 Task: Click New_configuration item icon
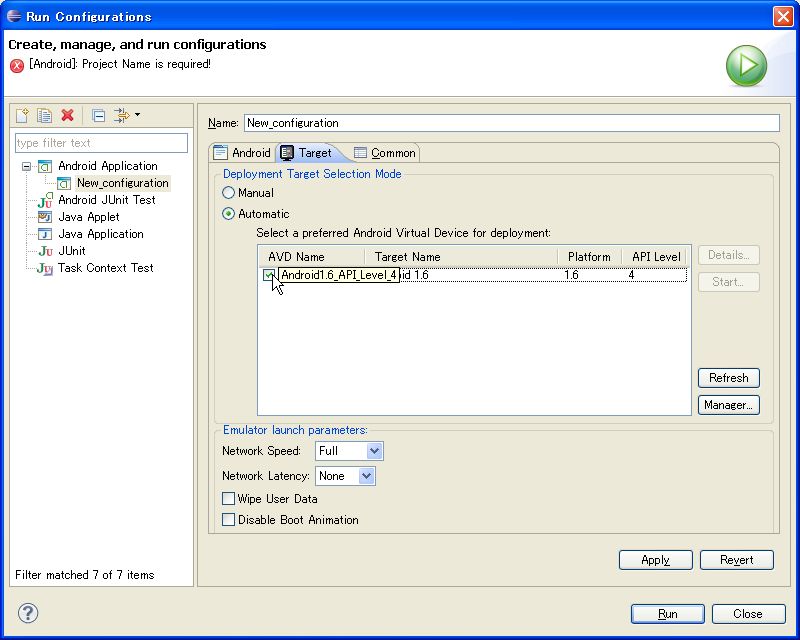pyautogui.click(x=64, y=183)
